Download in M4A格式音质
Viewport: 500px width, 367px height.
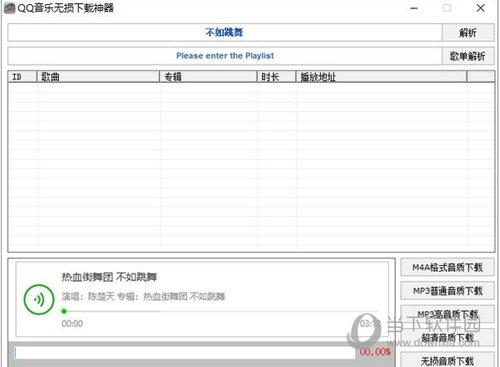click(447, 267)
